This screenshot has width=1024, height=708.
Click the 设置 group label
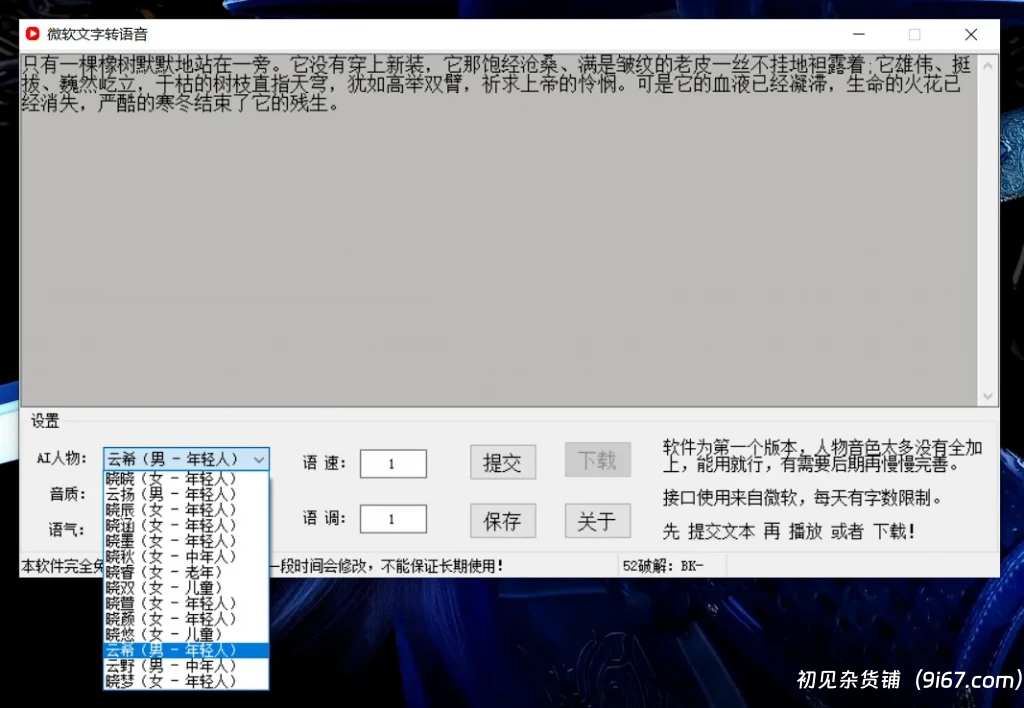coord(44,421)
